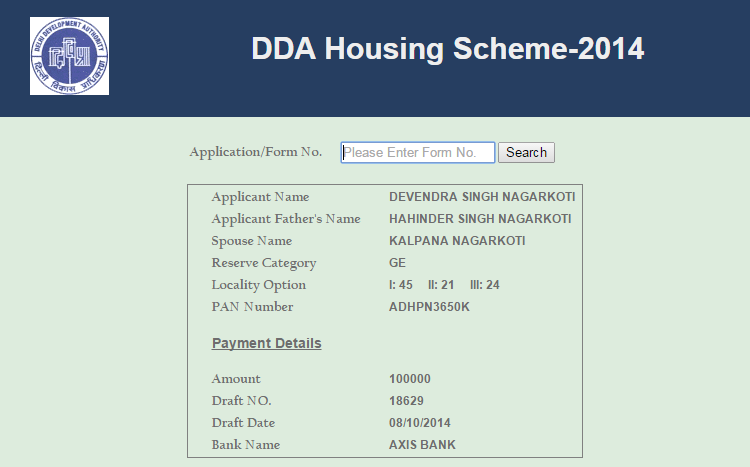Click the PAN number ADHPN3650K
Image resolution: width=750 pixels, height=467 pixels.
[429, 307]
